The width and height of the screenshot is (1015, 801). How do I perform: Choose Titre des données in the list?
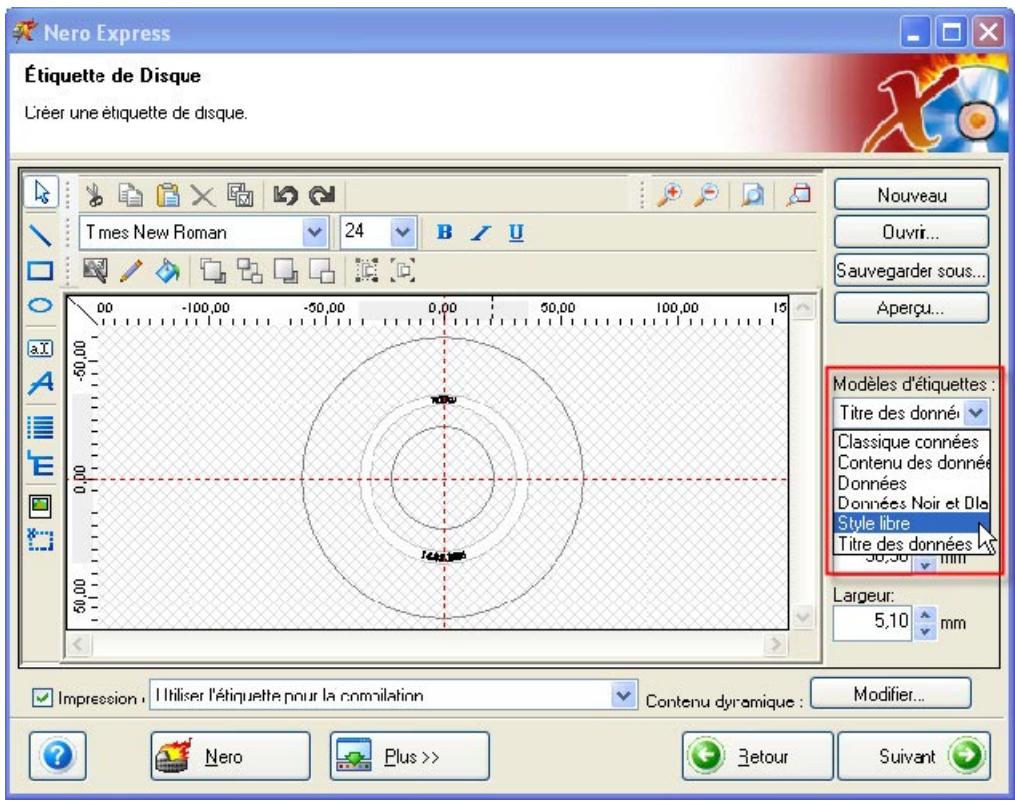pos(911,543)
